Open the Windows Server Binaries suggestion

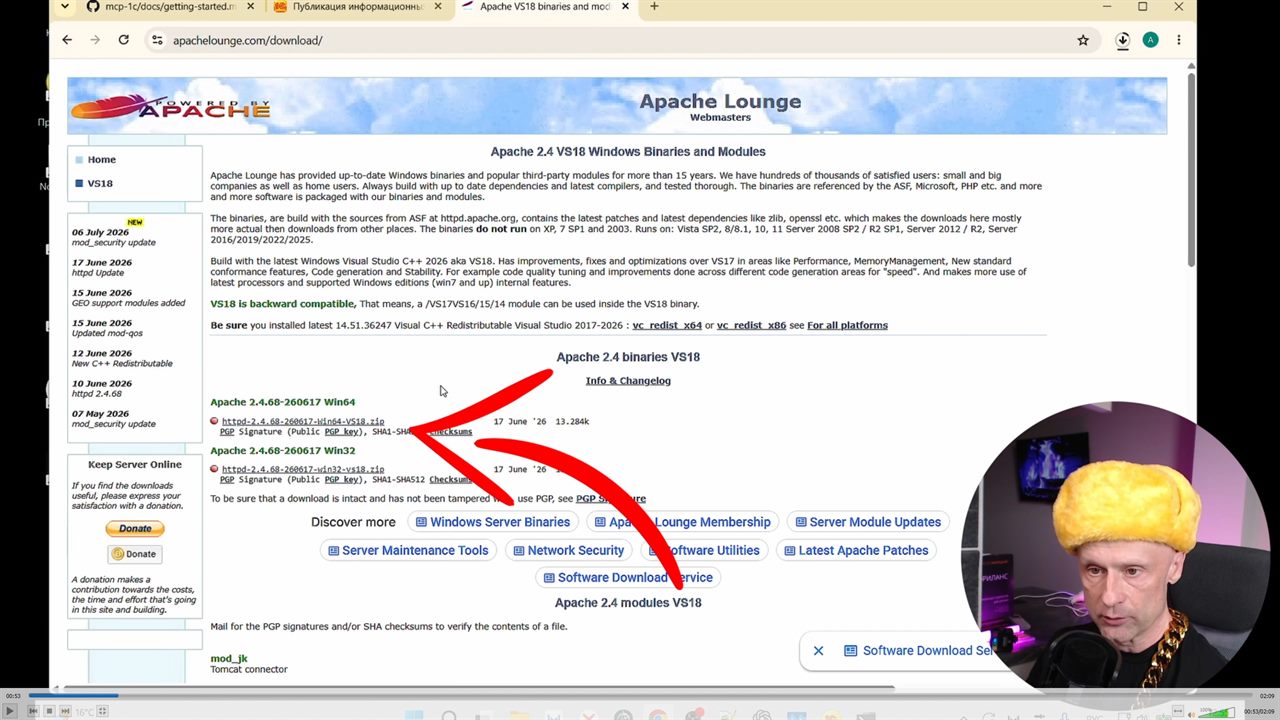492,522
